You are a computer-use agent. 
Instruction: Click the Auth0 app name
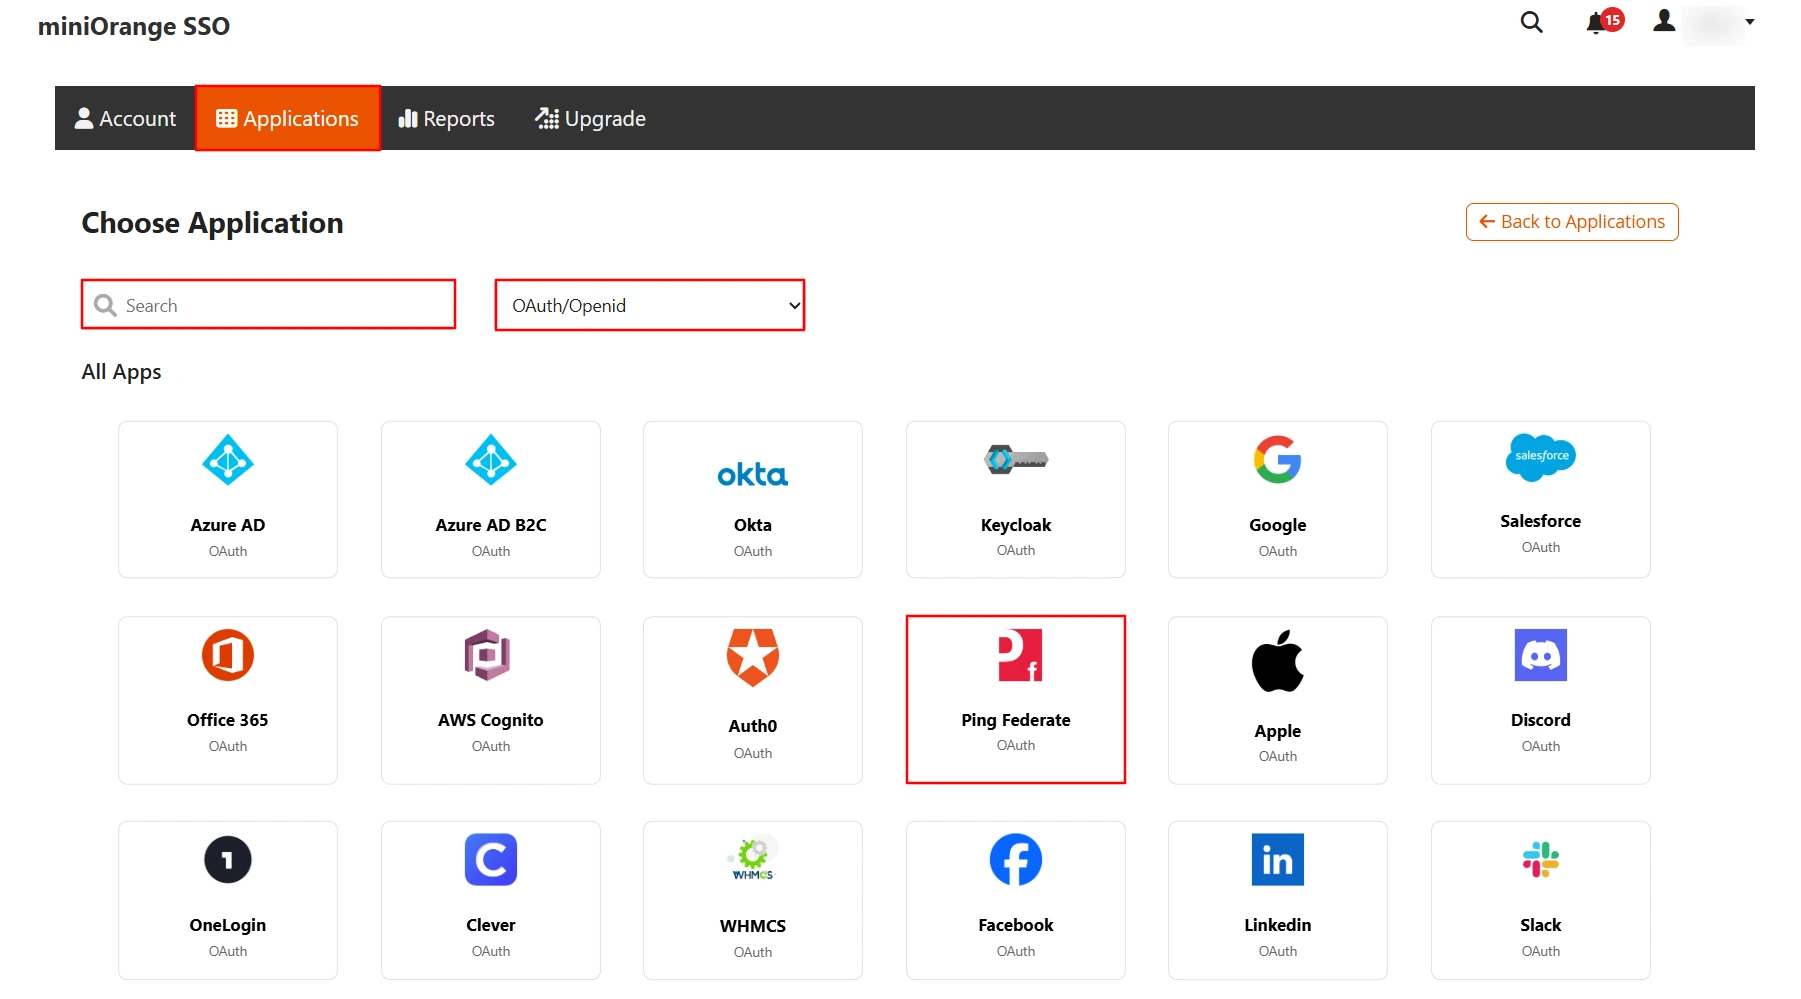click(x=753, y=726)
